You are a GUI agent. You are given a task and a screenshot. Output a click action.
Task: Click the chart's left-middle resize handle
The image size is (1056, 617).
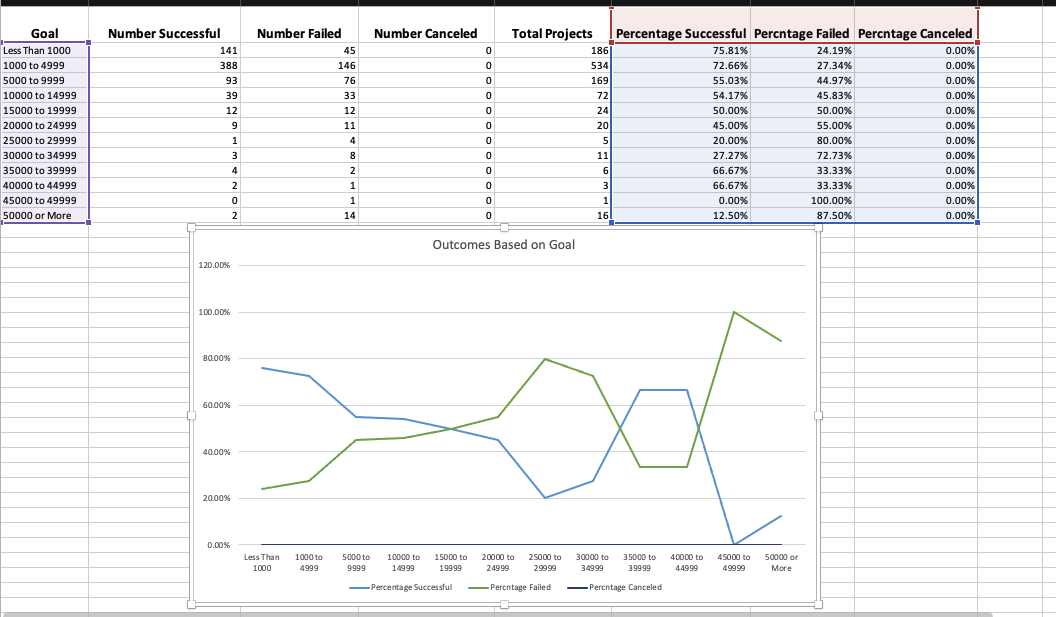[191, 416]
